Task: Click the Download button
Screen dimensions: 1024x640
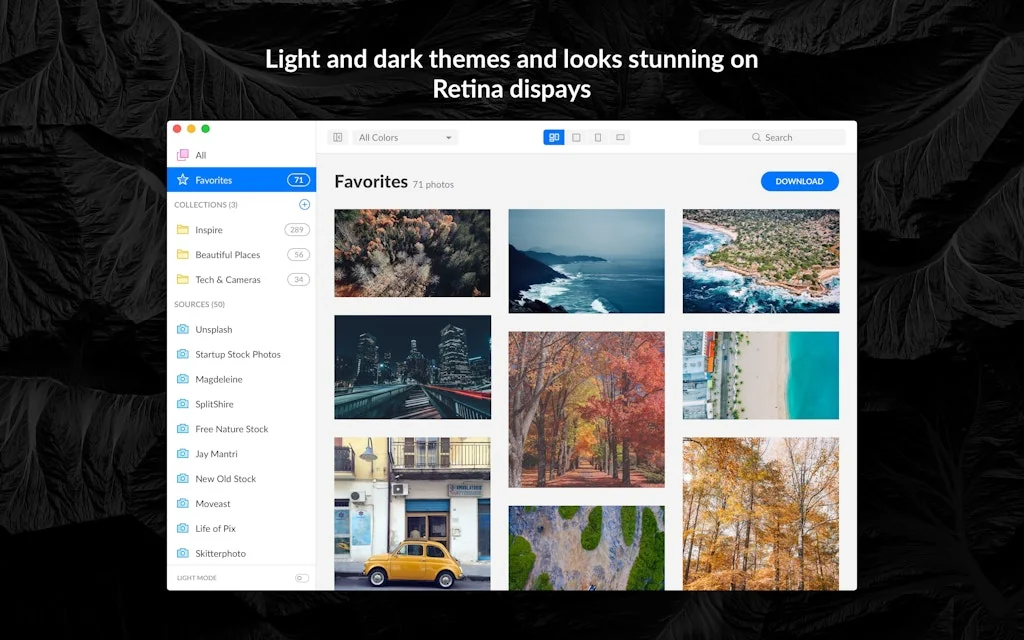Action: (x=799, y=181)
